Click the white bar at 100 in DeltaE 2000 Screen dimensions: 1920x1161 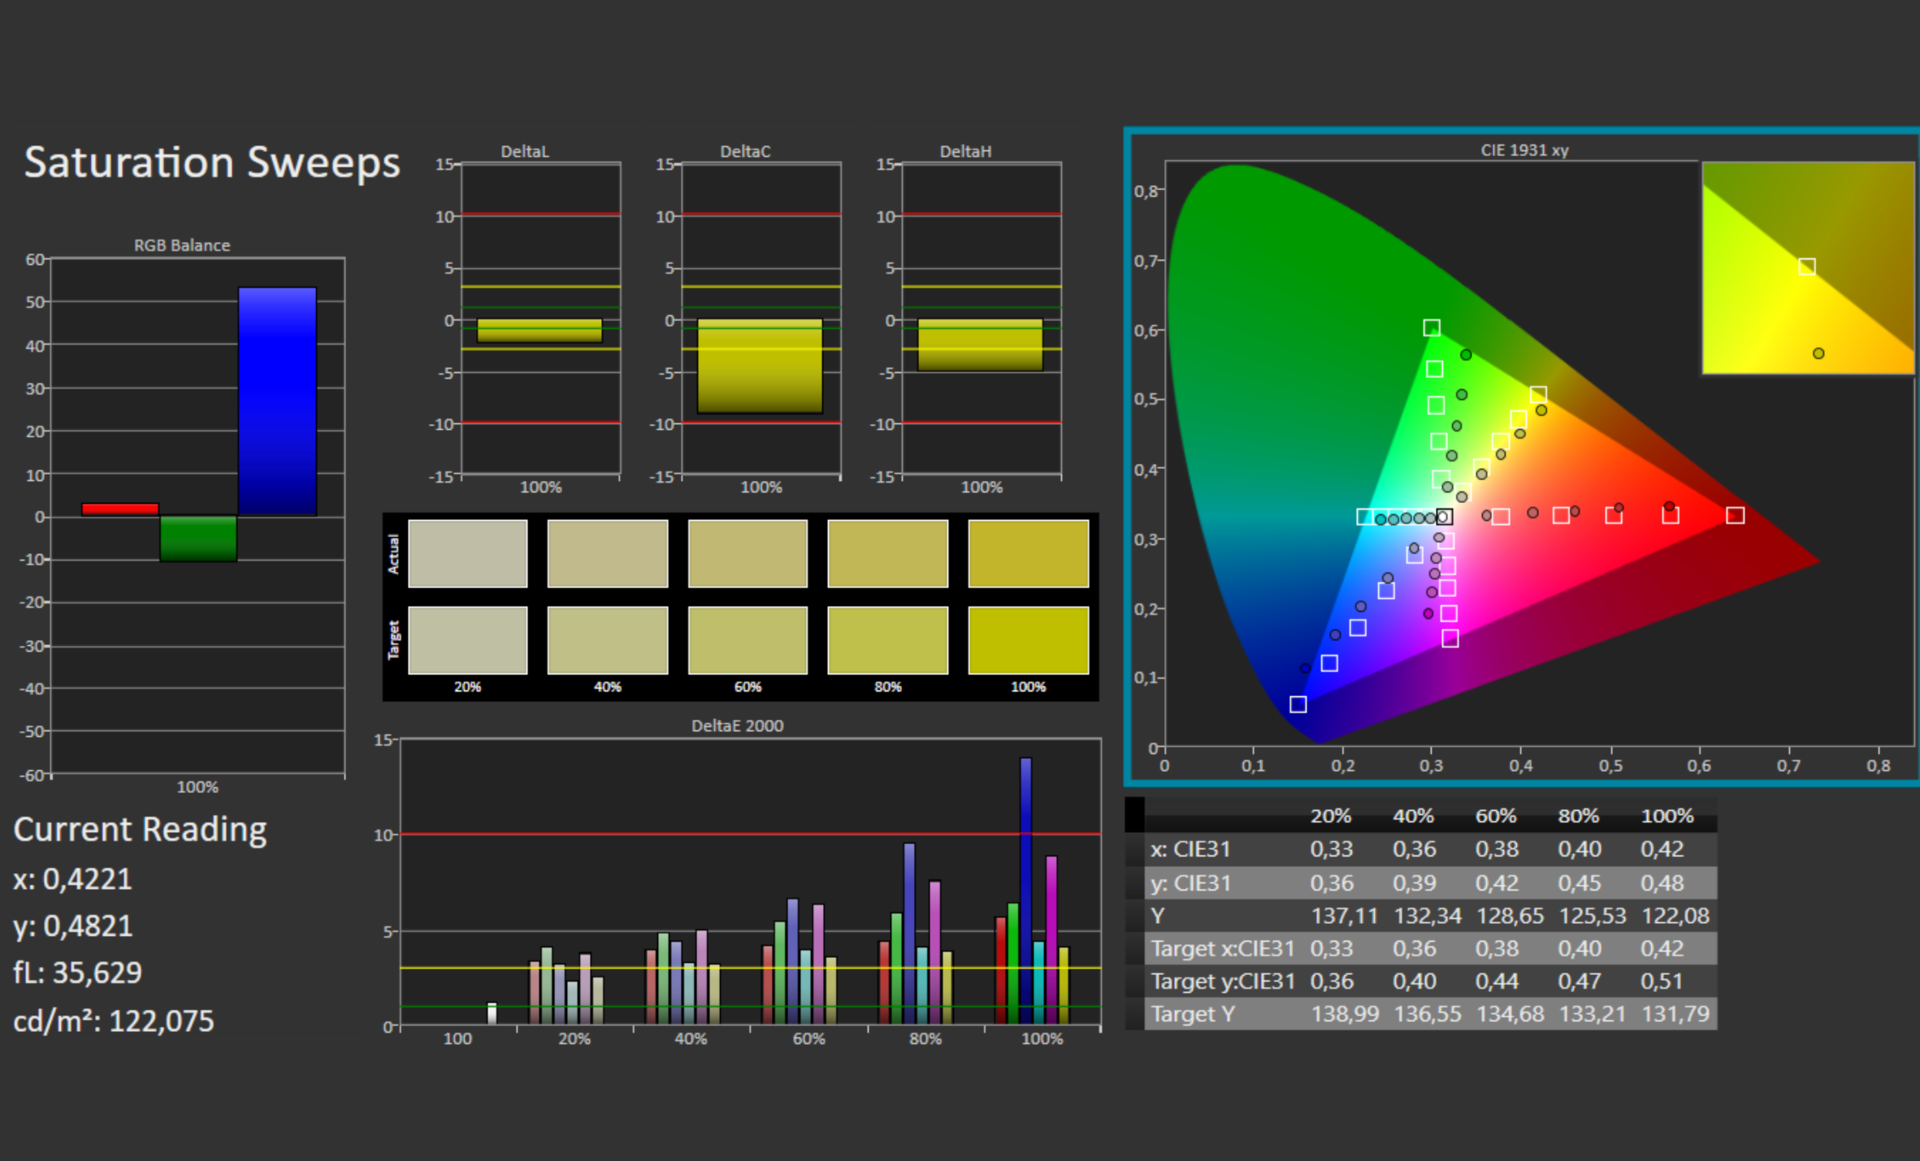pos(492,1013)
